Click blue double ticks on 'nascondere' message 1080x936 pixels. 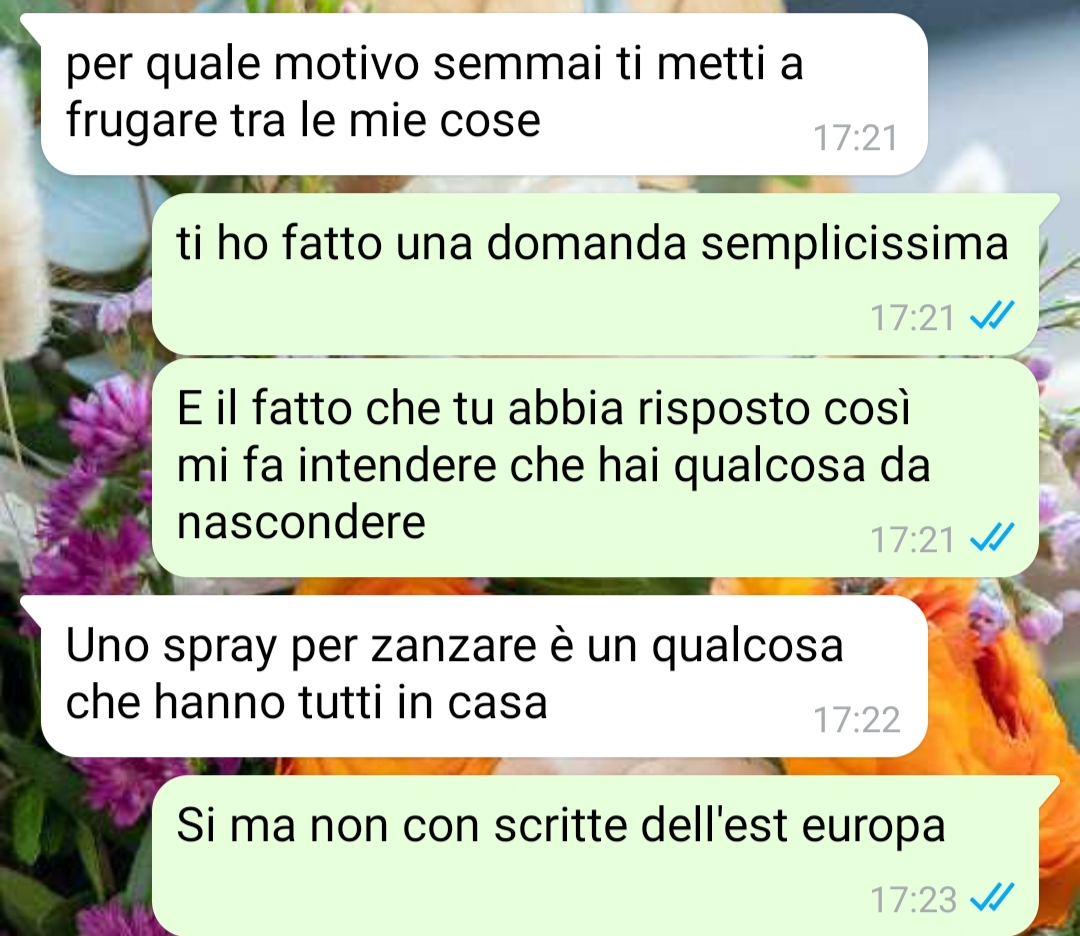(x=992, y=538)
